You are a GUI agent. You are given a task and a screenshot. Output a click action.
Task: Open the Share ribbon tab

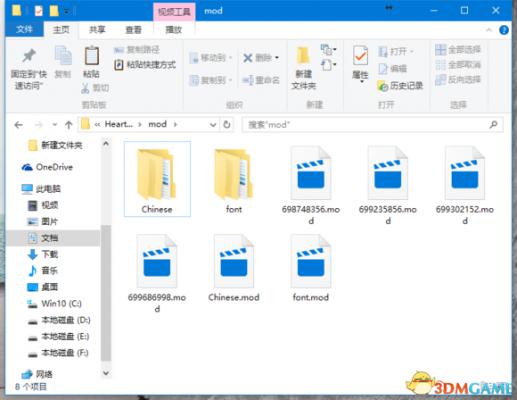[x=97, y=30]
